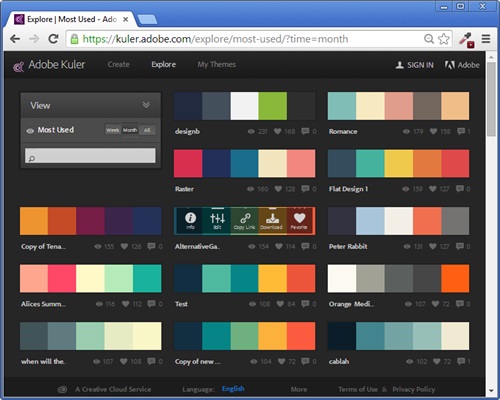Image resolution: width=500 pixels, height=400 pixels.
Task: Click the scrollbar down arrow
Action: (491, 390)
